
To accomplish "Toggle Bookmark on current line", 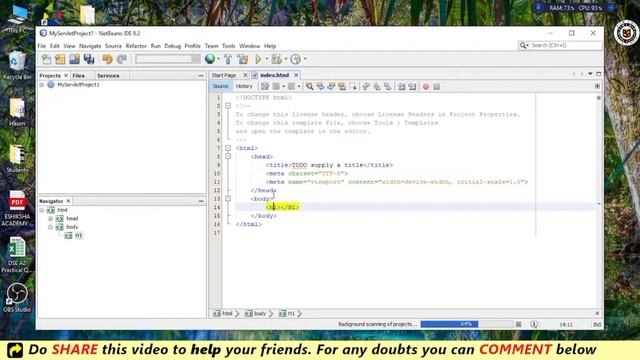I will pyautogui.click(x=388, y=87).
